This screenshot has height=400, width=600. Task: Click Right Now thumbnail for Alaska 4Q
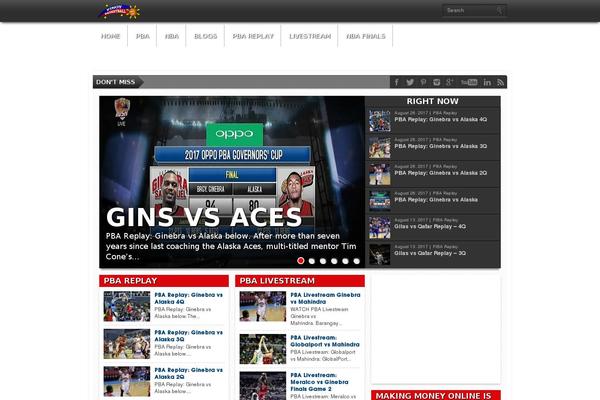(380, 121)
